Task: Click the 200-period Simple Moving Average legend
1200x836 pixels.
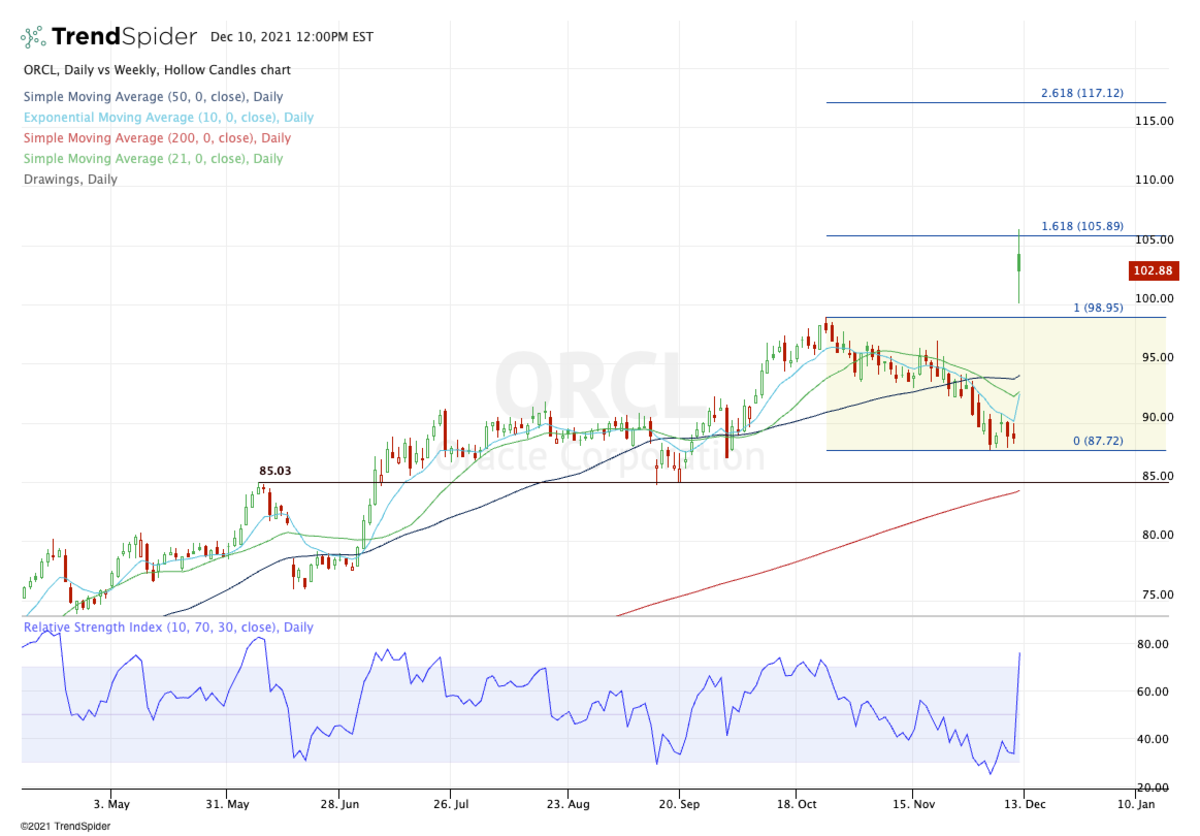Action: tap(156, 138)
